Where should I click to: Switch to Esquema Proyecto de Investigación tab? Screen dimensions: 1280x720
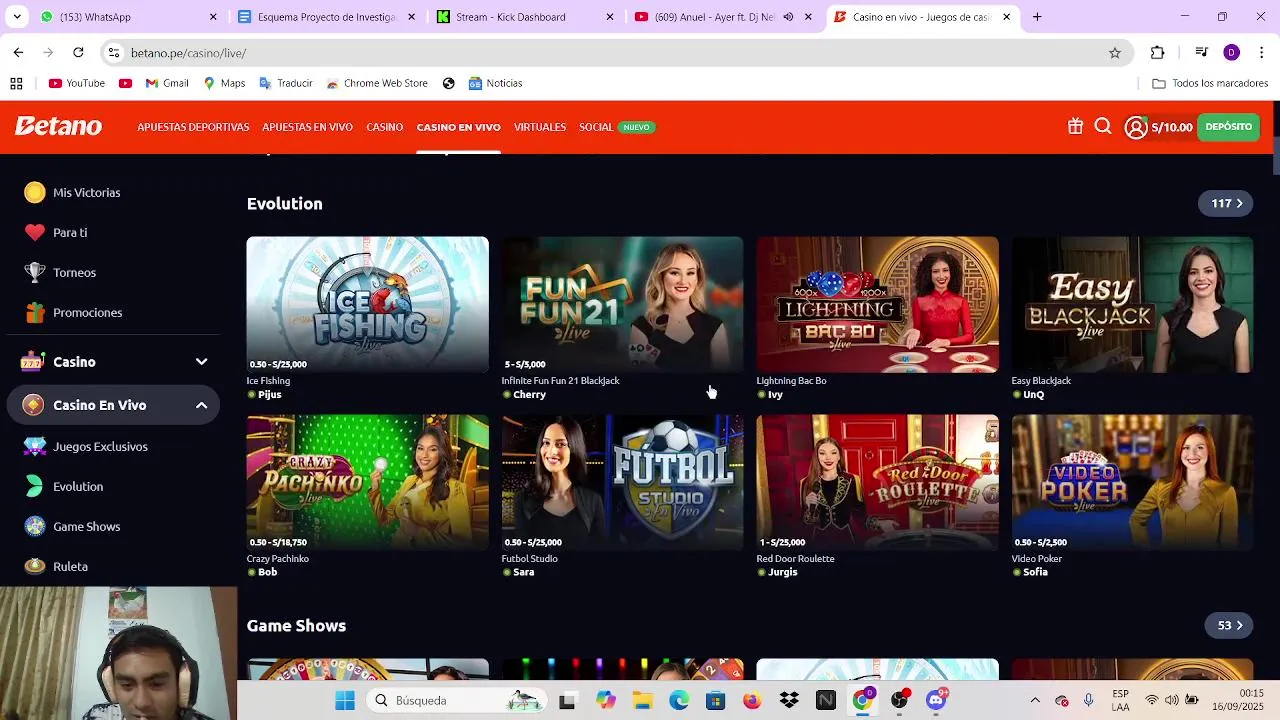pos(327,17)
